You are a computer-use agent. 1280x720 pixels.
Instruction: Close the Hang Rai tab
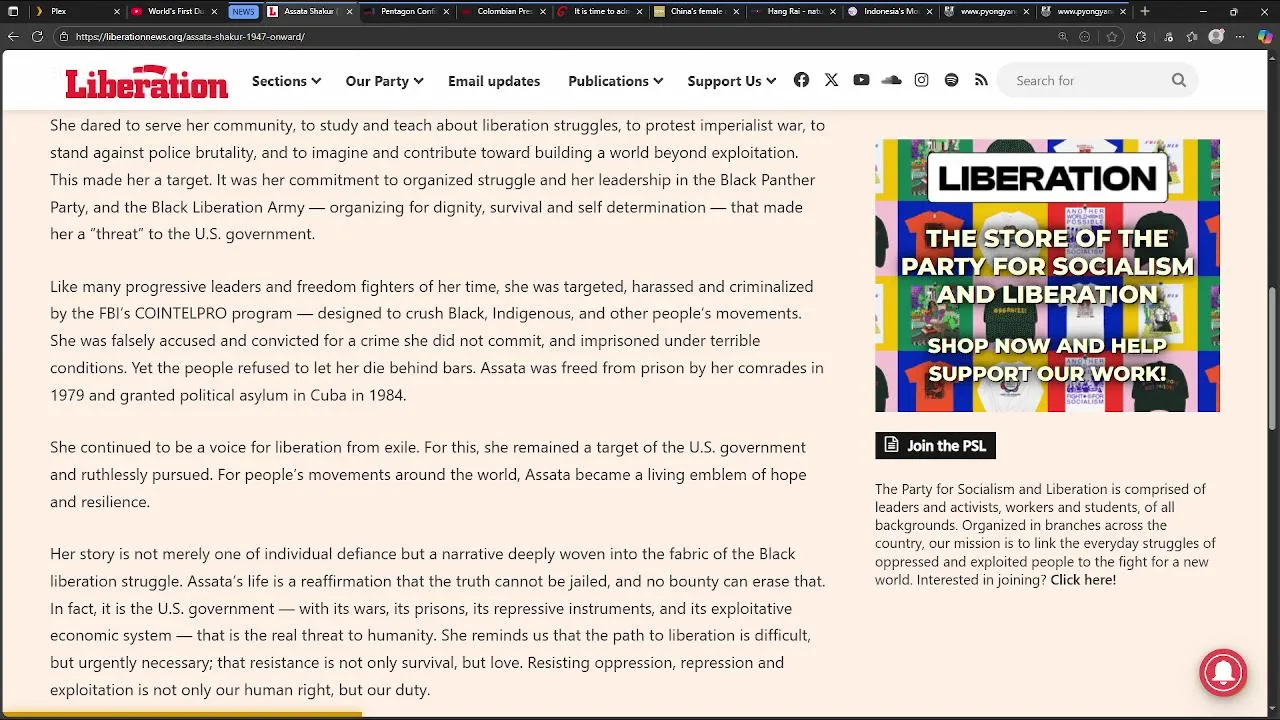click(833, 12)
